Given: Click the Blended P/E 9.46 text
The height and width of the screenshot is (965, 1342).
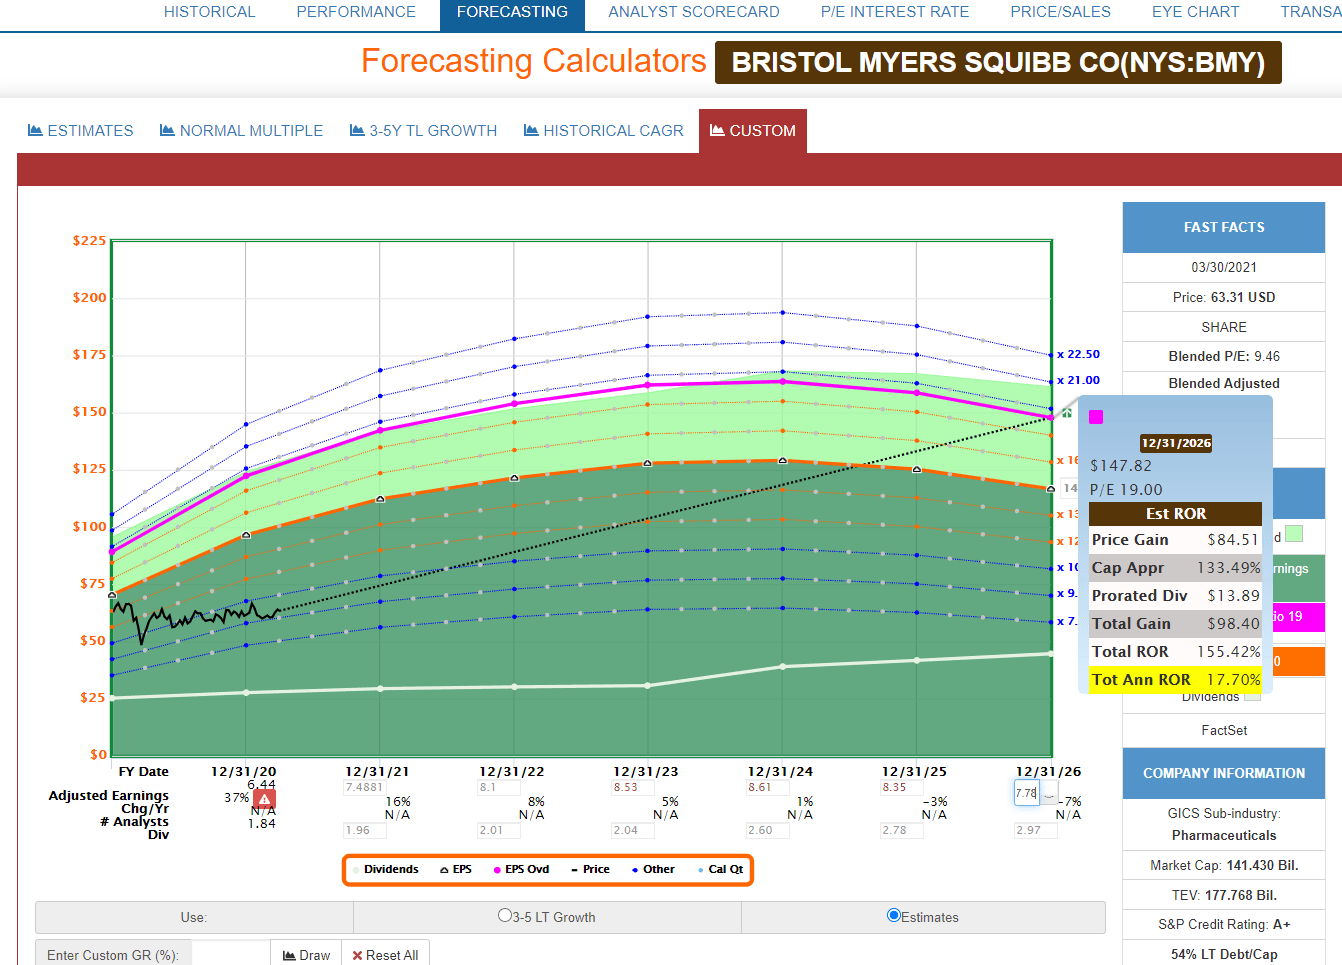Looking at the screenshot, I should tap(1224, 357).
